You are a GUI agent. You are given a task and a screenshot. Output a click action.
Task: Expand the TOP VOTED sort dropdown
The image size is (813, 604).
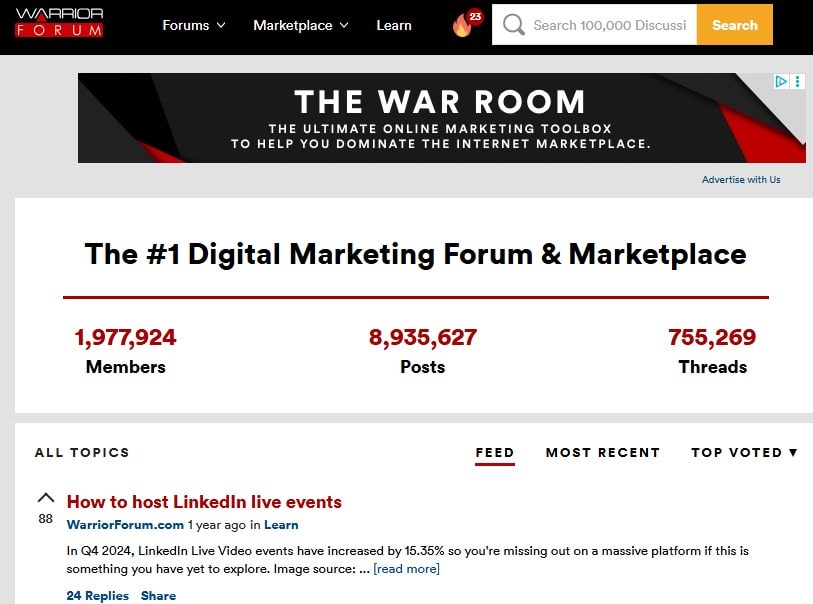744,452
